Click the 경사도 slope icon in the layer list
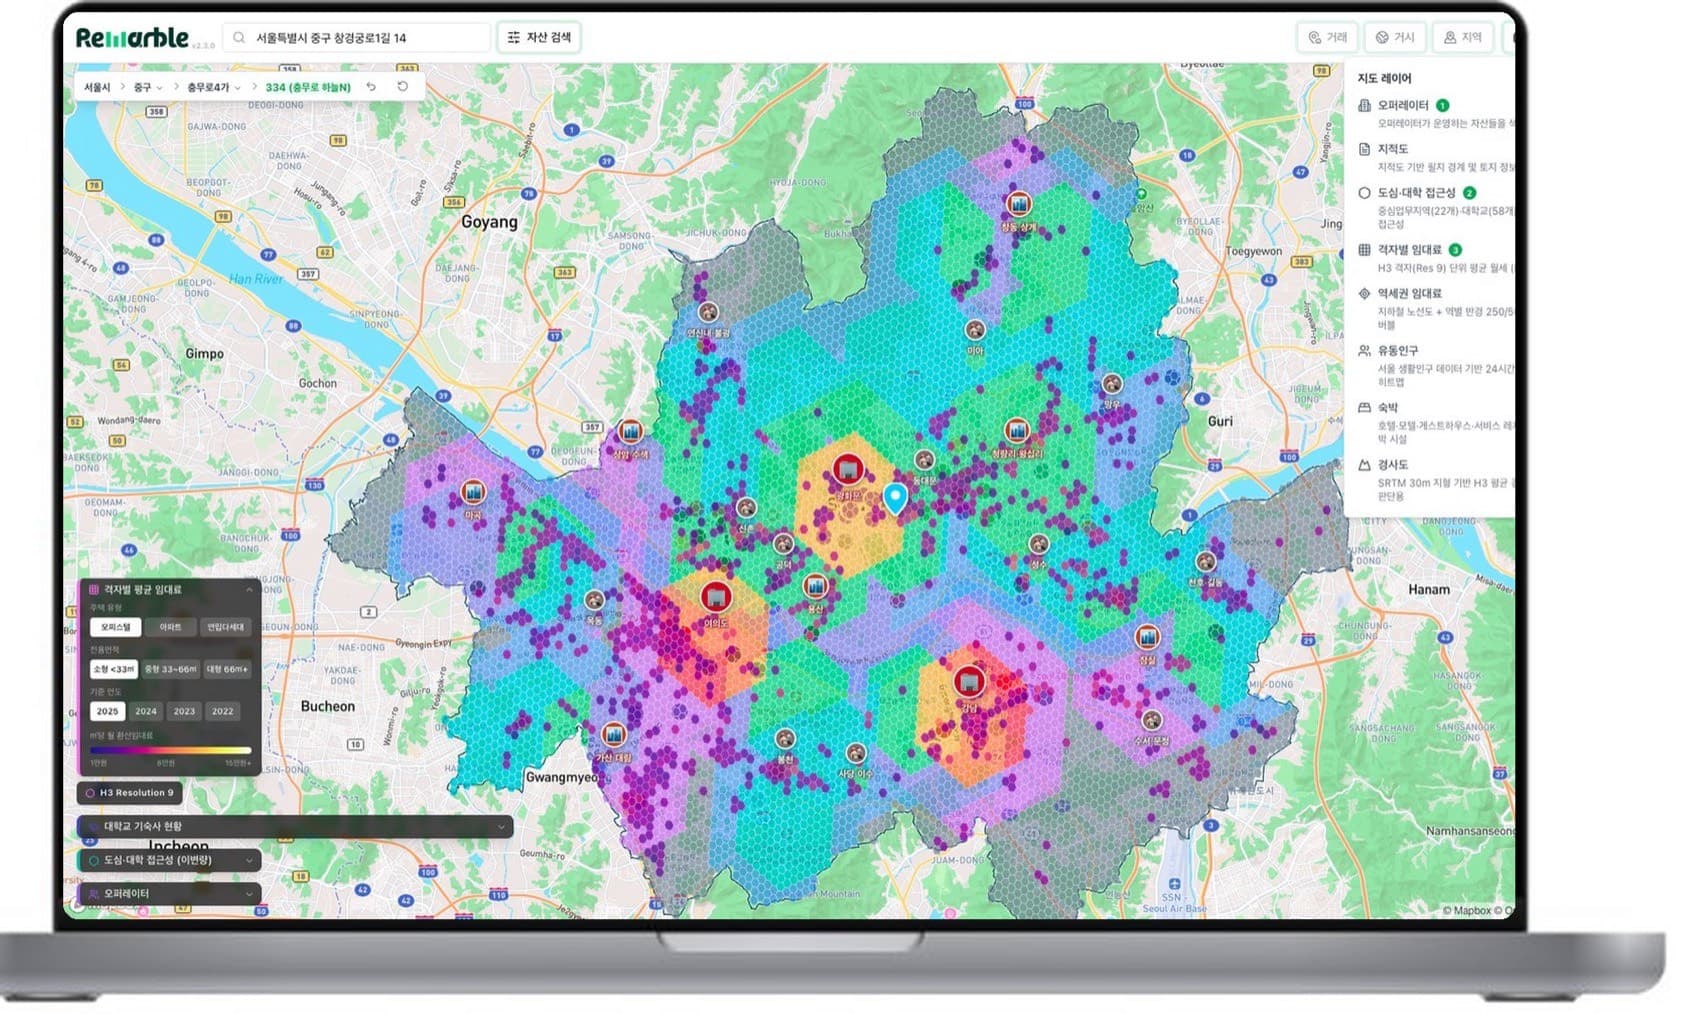Viewport: 1700px width, 1014px height. click(1364, 465)
